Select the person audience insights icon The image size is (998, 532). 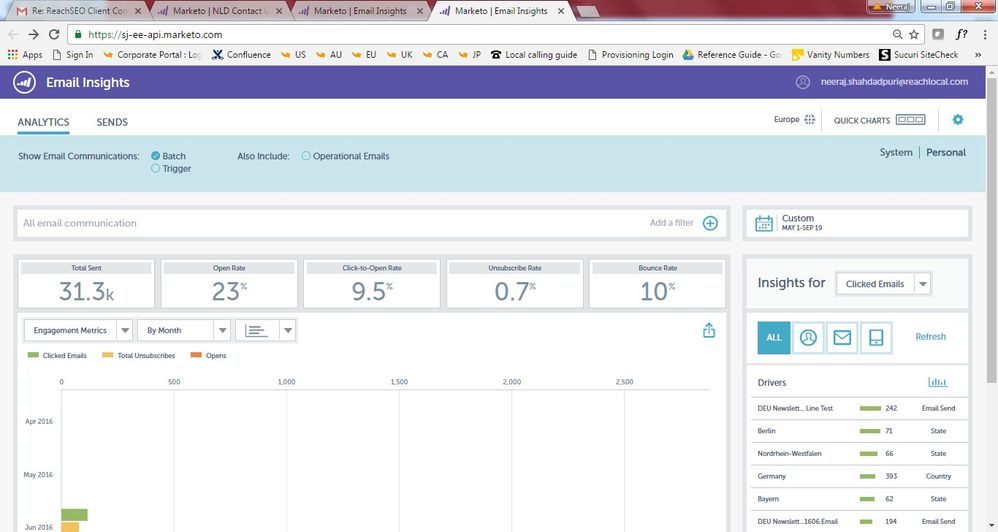(x=808, y=338)
